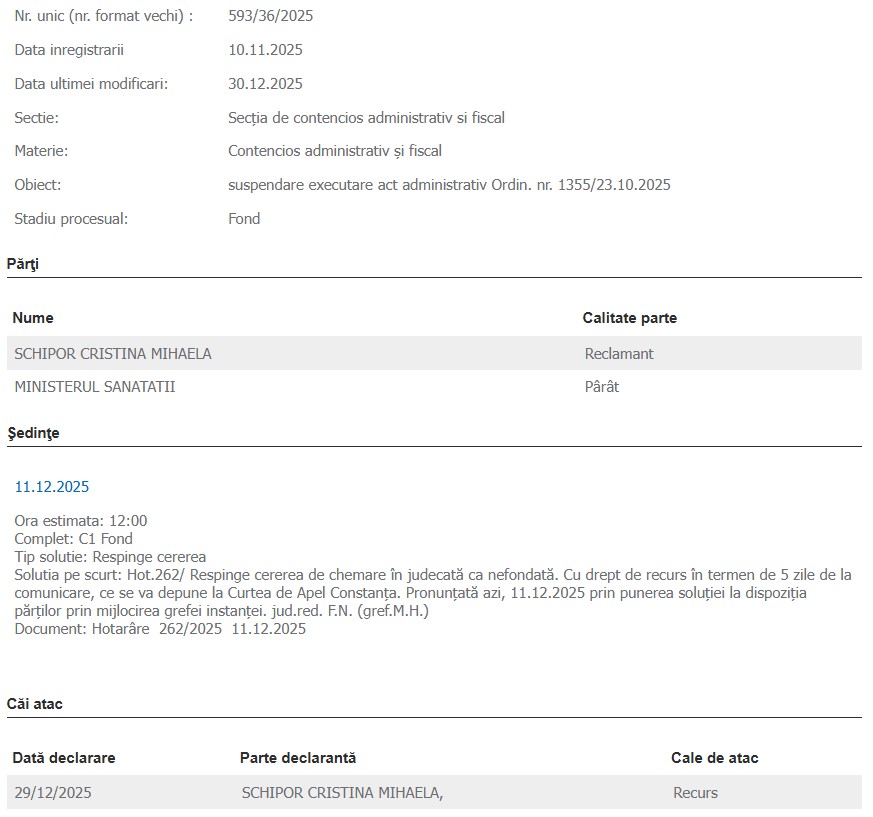Click the 'Obiect:' label
This screenshot has width=873, height=817.
click(x=38, y=185)
